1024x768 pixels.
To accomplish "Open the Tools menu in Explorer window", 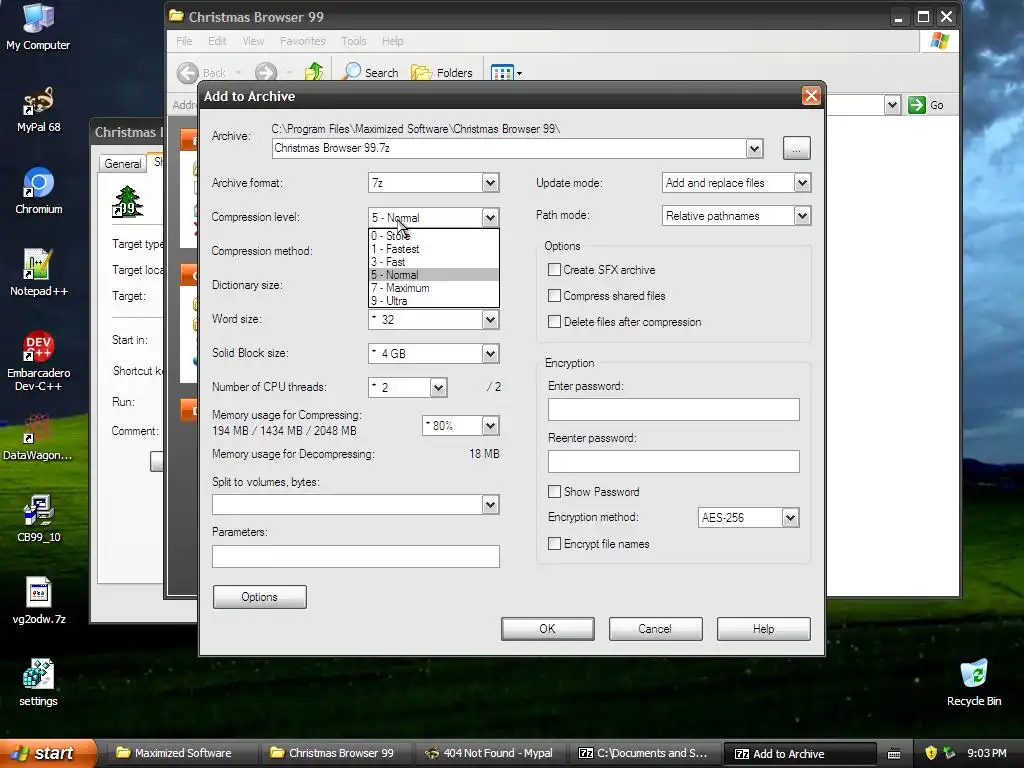I will (353, 41).
